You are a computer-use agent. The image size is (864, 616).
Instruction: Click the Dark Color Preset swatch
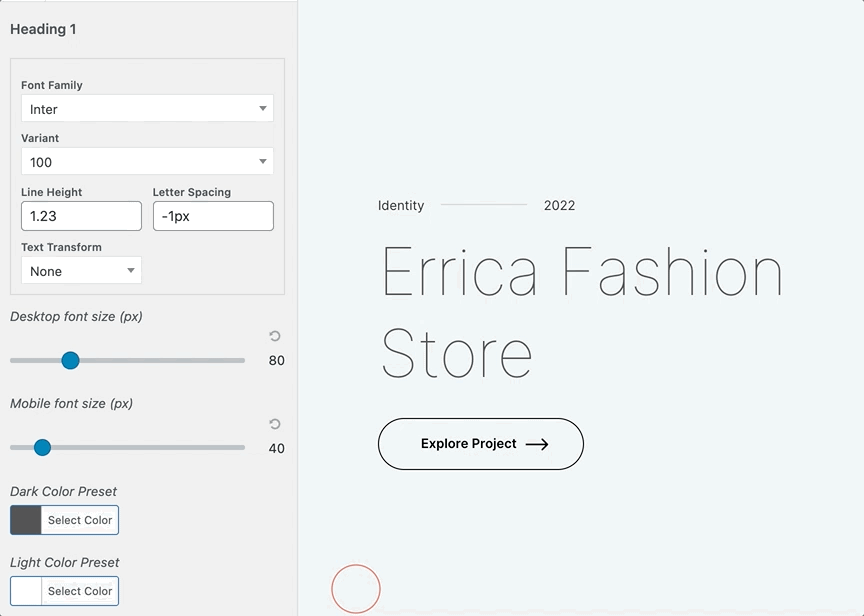point(26,520)
